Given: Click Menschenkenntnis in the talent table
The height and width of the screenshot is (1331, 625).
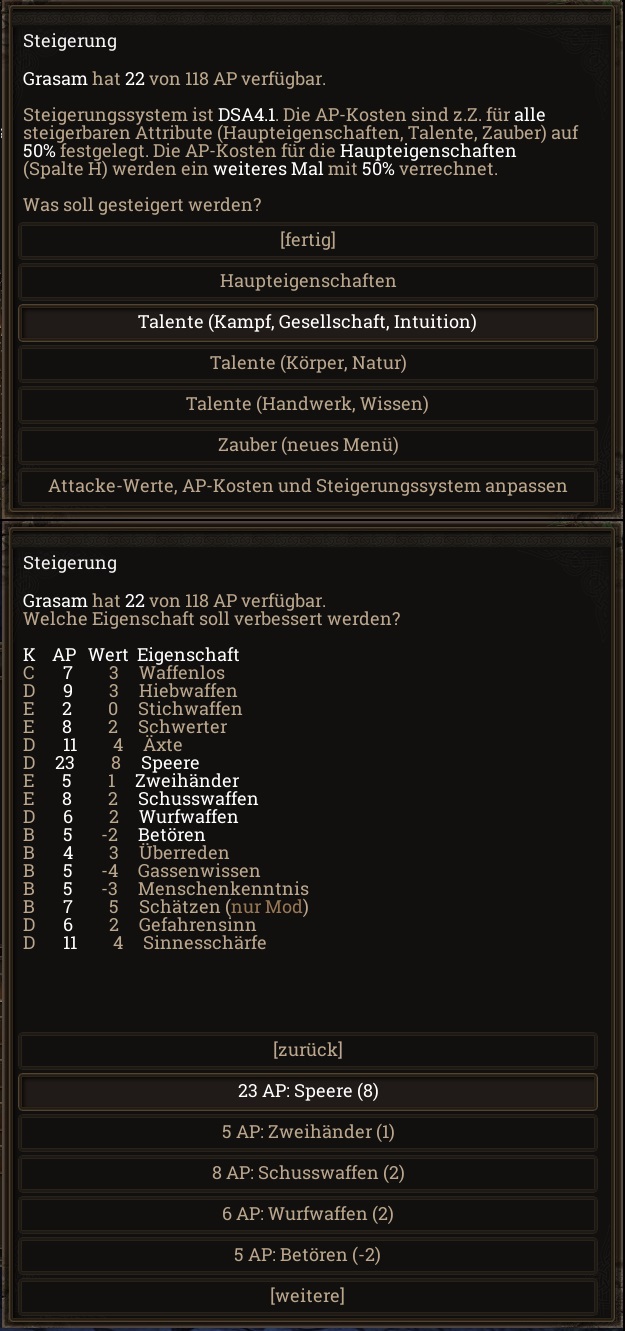Looking at the screenshot, I should pyautogui.click(x=223, y=889).
